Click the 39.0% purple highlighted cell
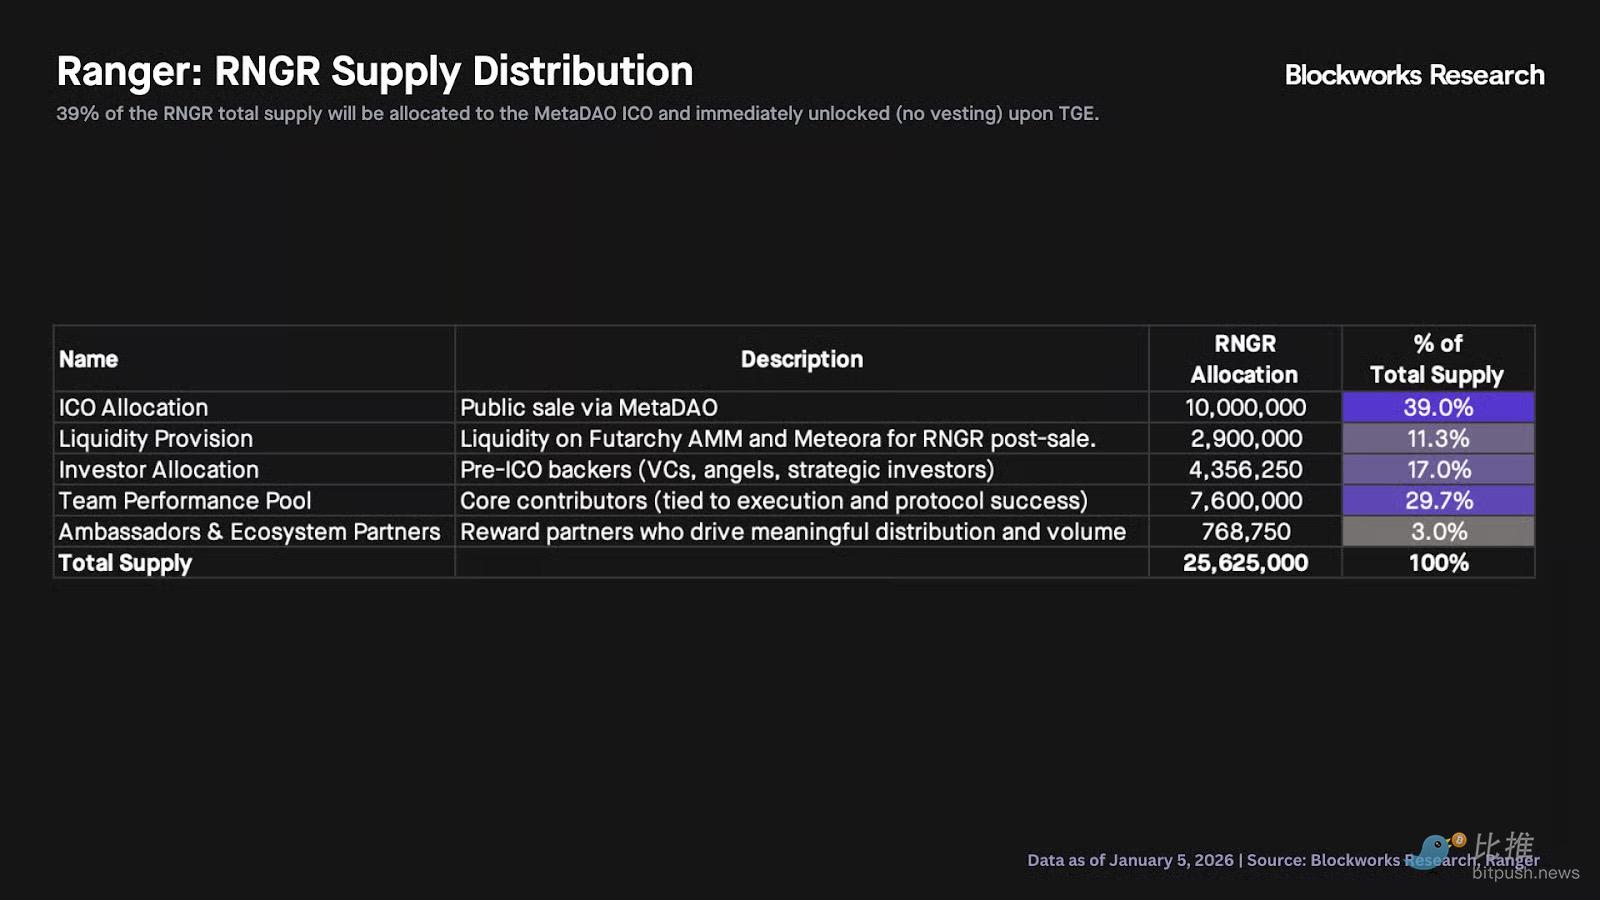This screenshot has width=1600, height=900. (x=1438, y=407)
